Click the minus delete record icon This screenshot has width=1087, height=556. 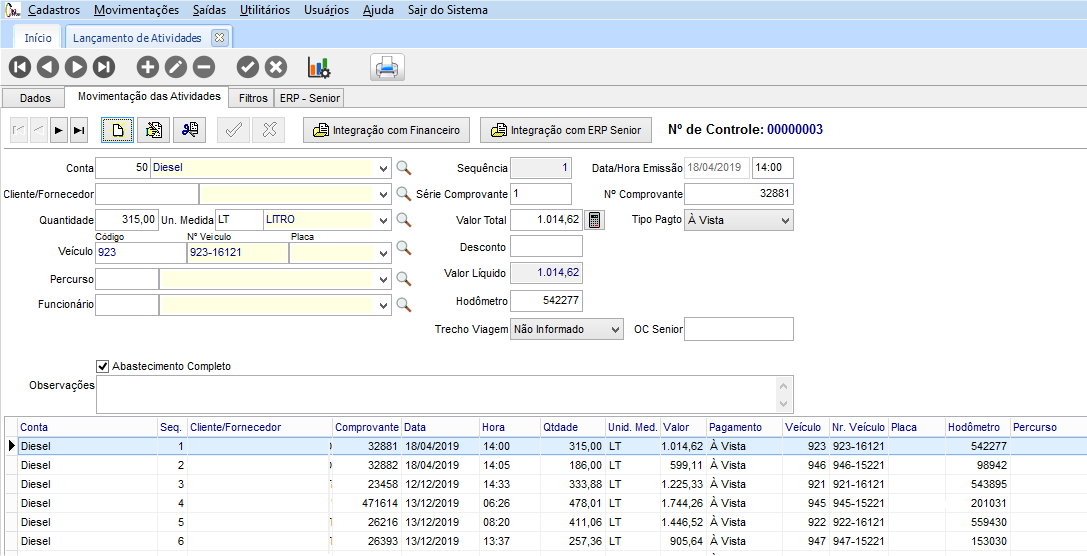[203, 67]
